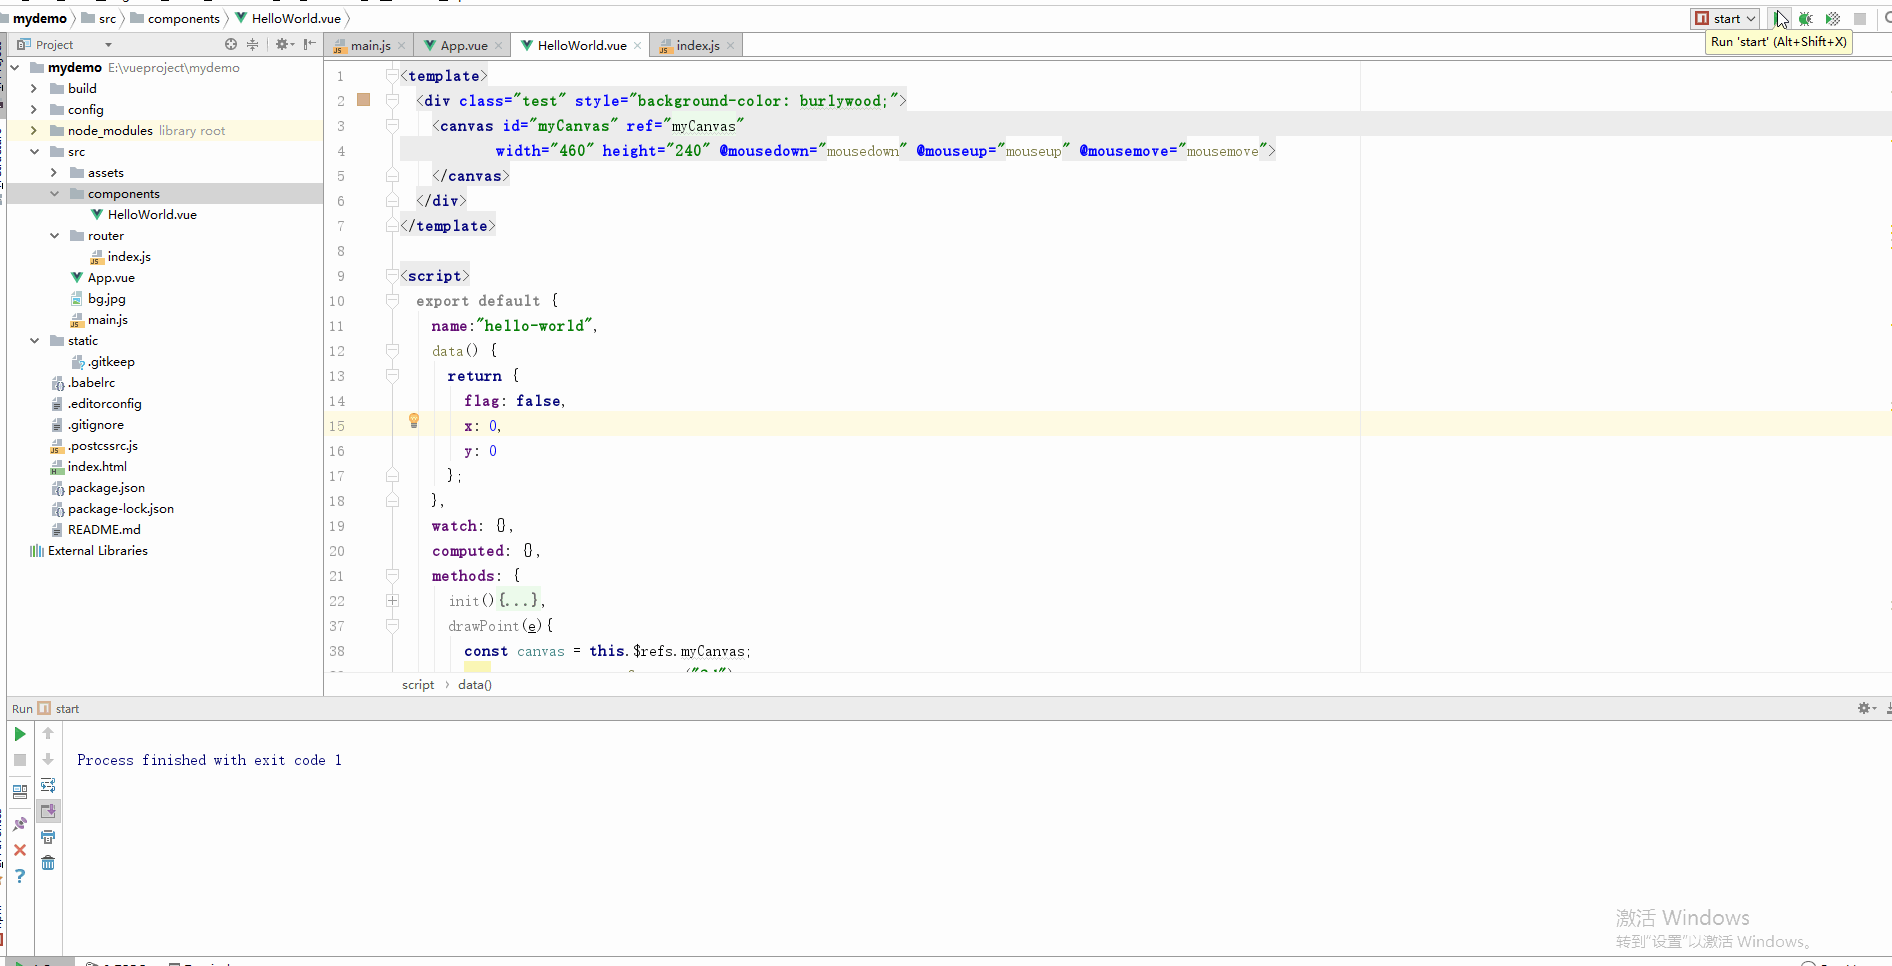The height and width of the screenshot is (966, 1892).
Task: Click the intention lightbulb on line 15
Action: click(414, 421)
